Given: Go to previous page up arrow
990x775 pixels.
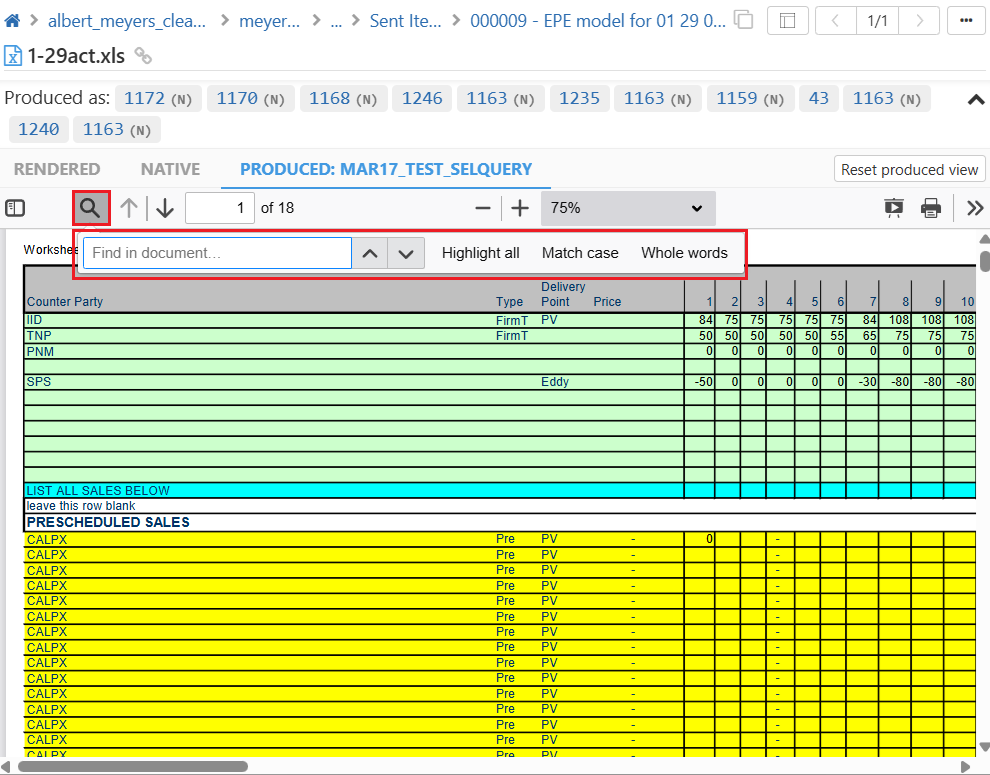Looking at the screenshot, I should point(129,208).
